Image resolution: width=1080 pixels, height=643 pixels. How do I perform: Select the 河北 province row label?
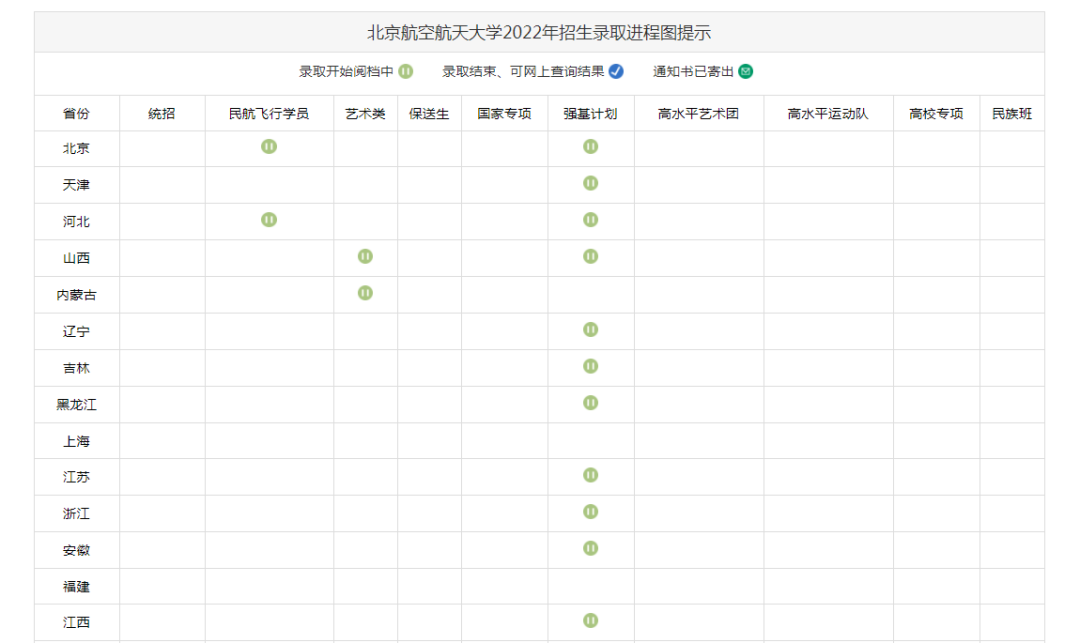click(x=76, y=221)
